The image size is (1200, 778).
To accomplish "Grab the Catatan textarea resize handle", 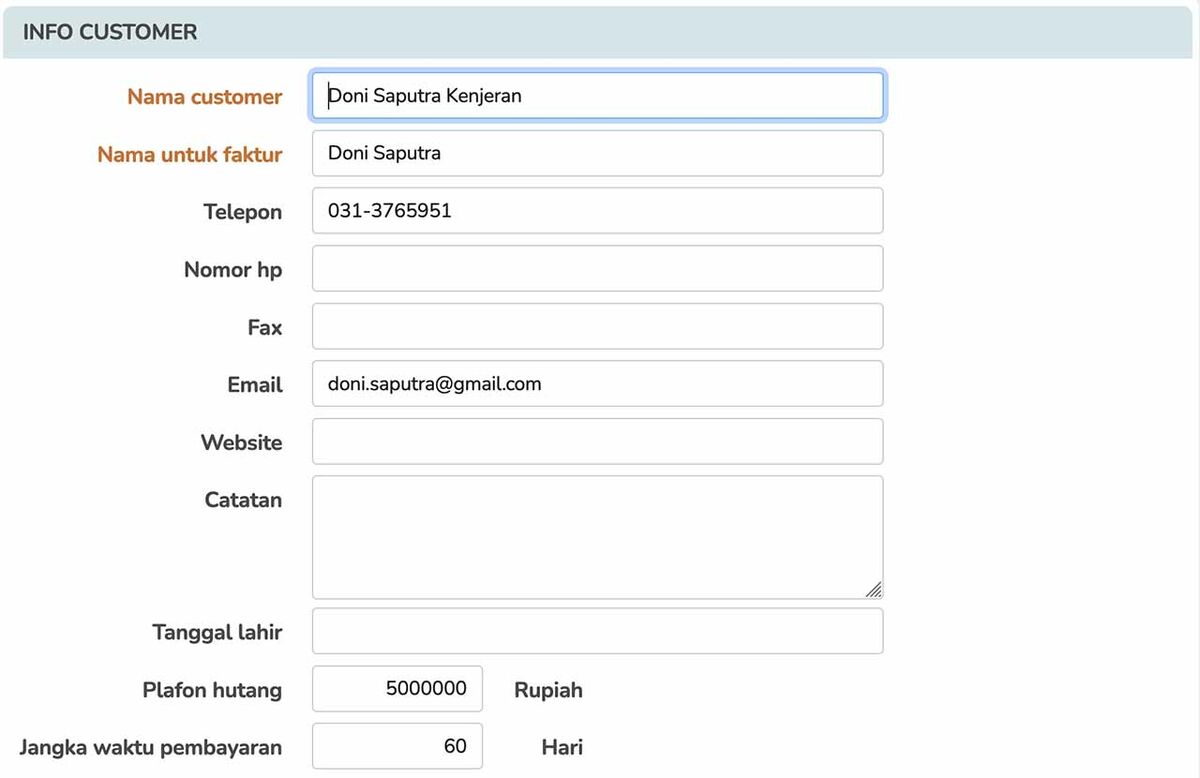I will pos(874,590).
